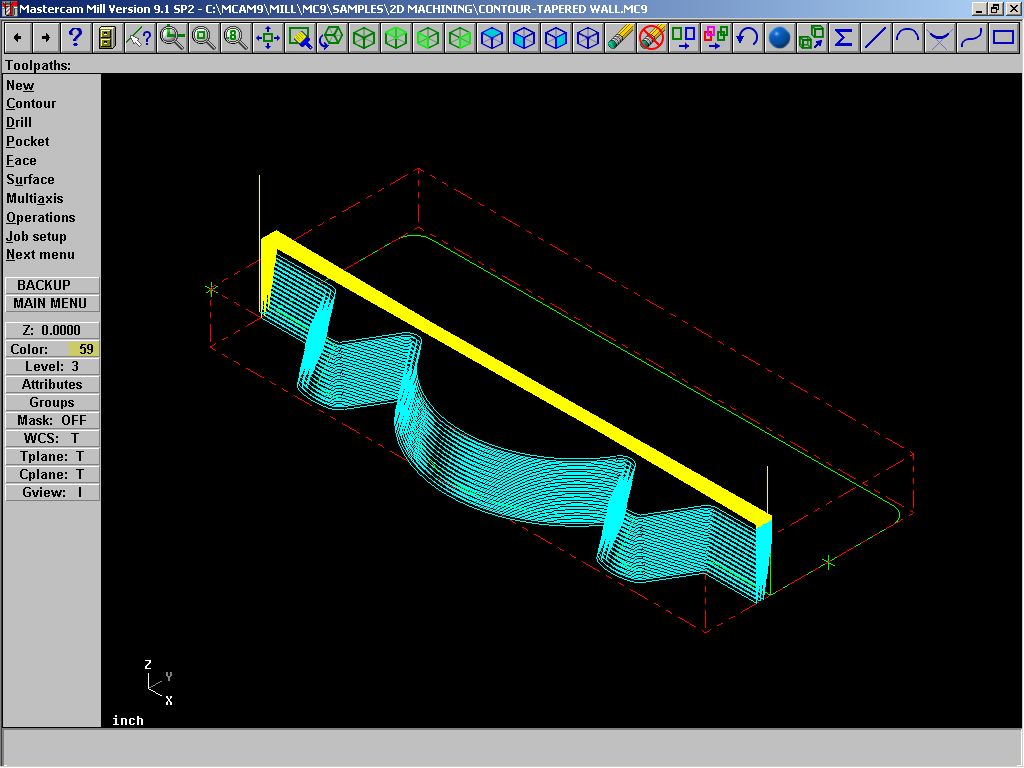Image resolution: width=1024 pixels, height=768 pixels.
Task: Choose Drill toolpath menu item
Action: click(x=19, y=123)
